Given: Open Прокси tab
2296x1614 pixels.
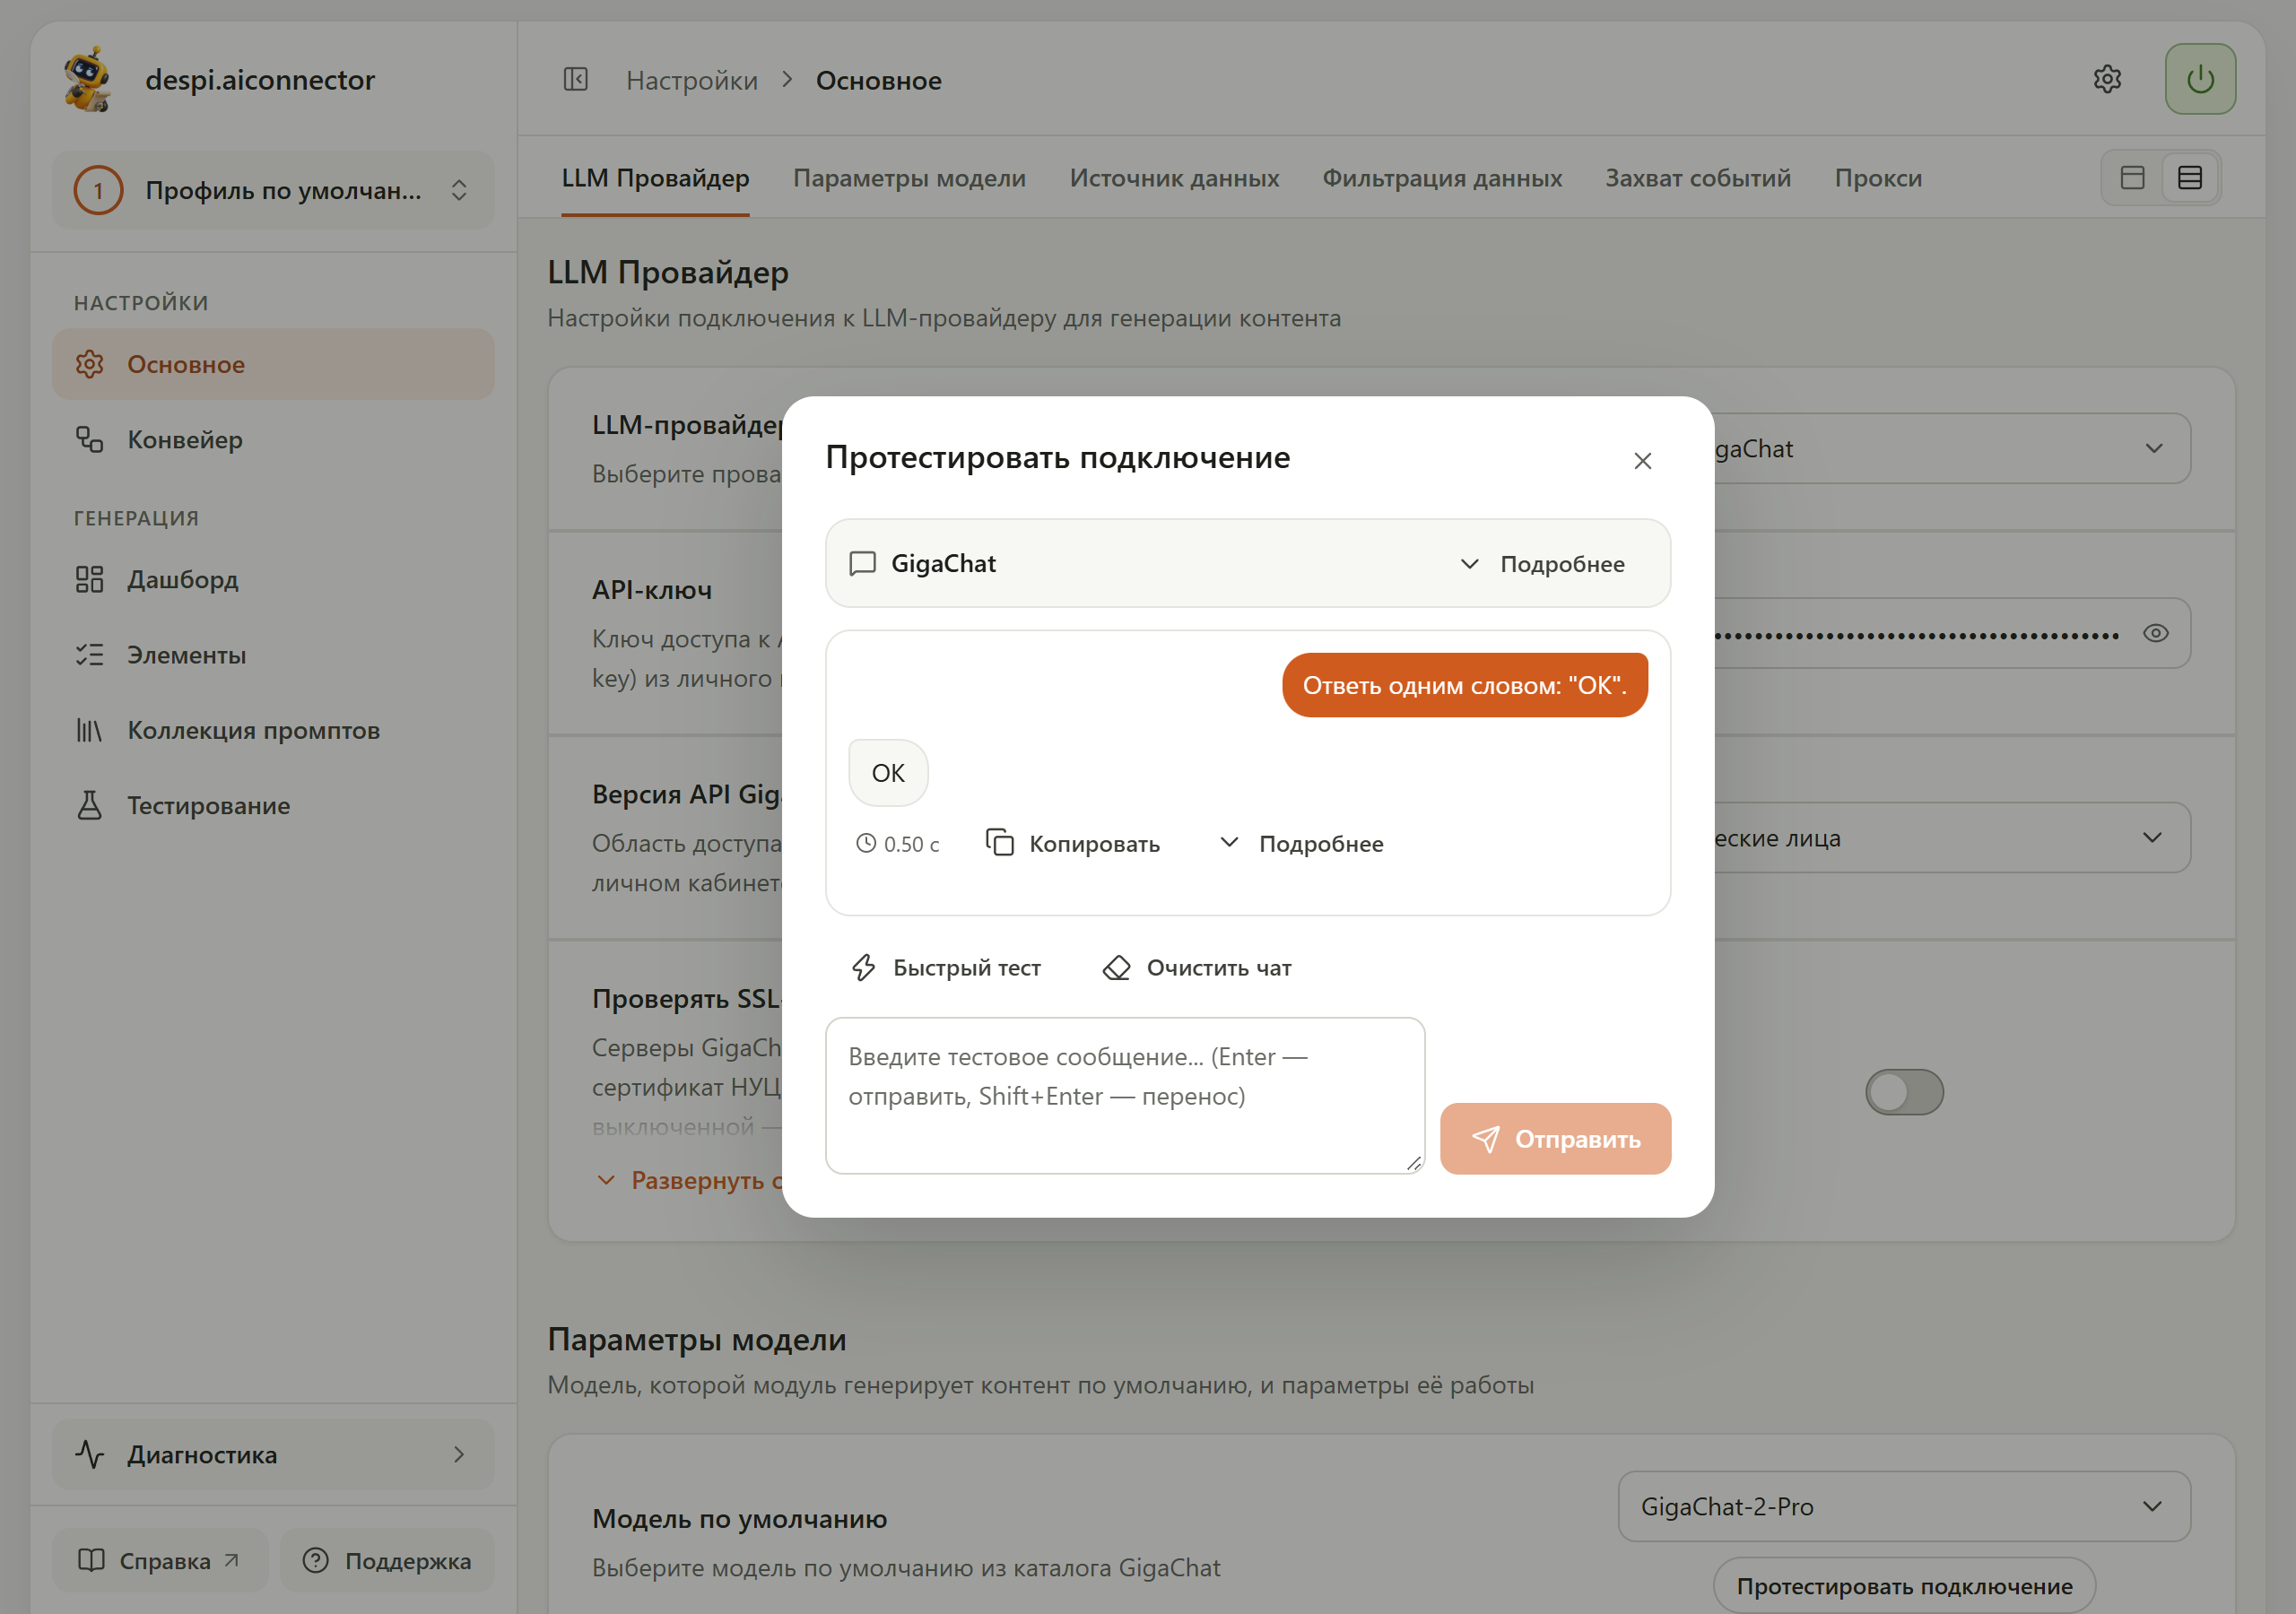Looking at the screenshot, I should pos(1878,178).
